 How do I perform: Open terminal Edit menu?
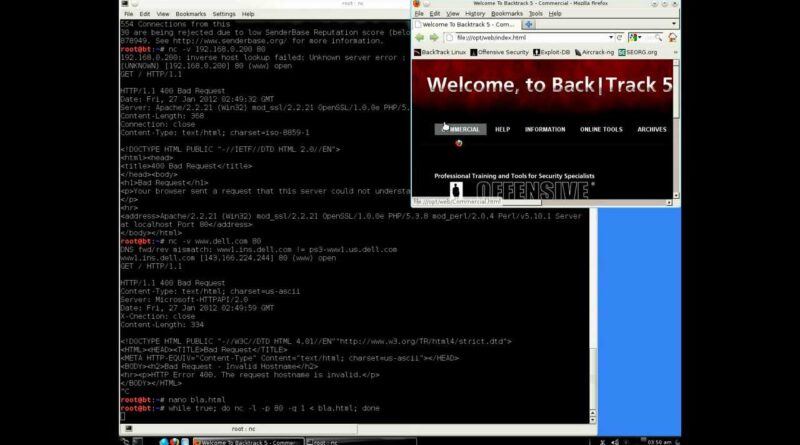[x=145, y=14]
